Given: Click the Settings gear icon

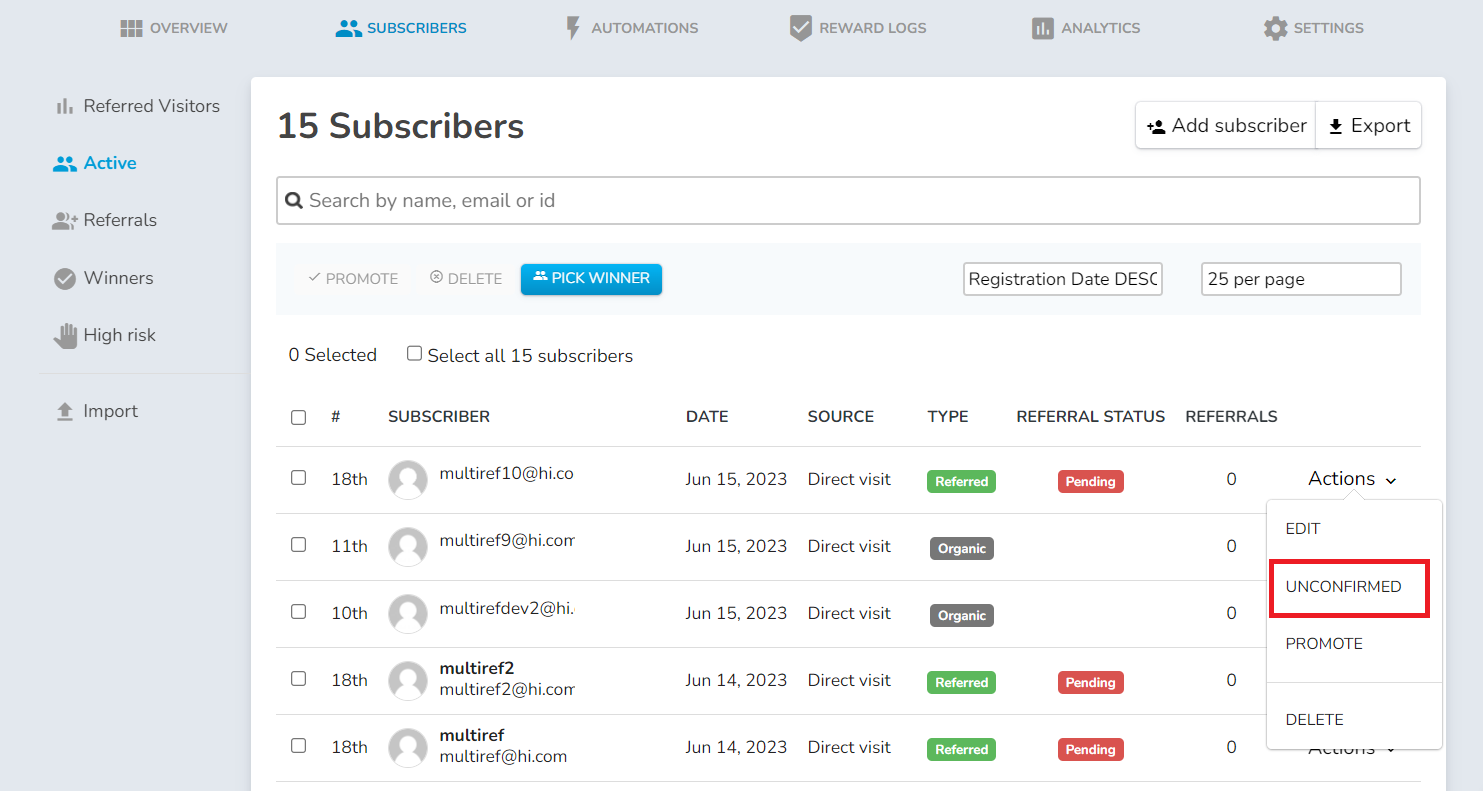Looking at the screenshot, I should [x=1275, y=28].
